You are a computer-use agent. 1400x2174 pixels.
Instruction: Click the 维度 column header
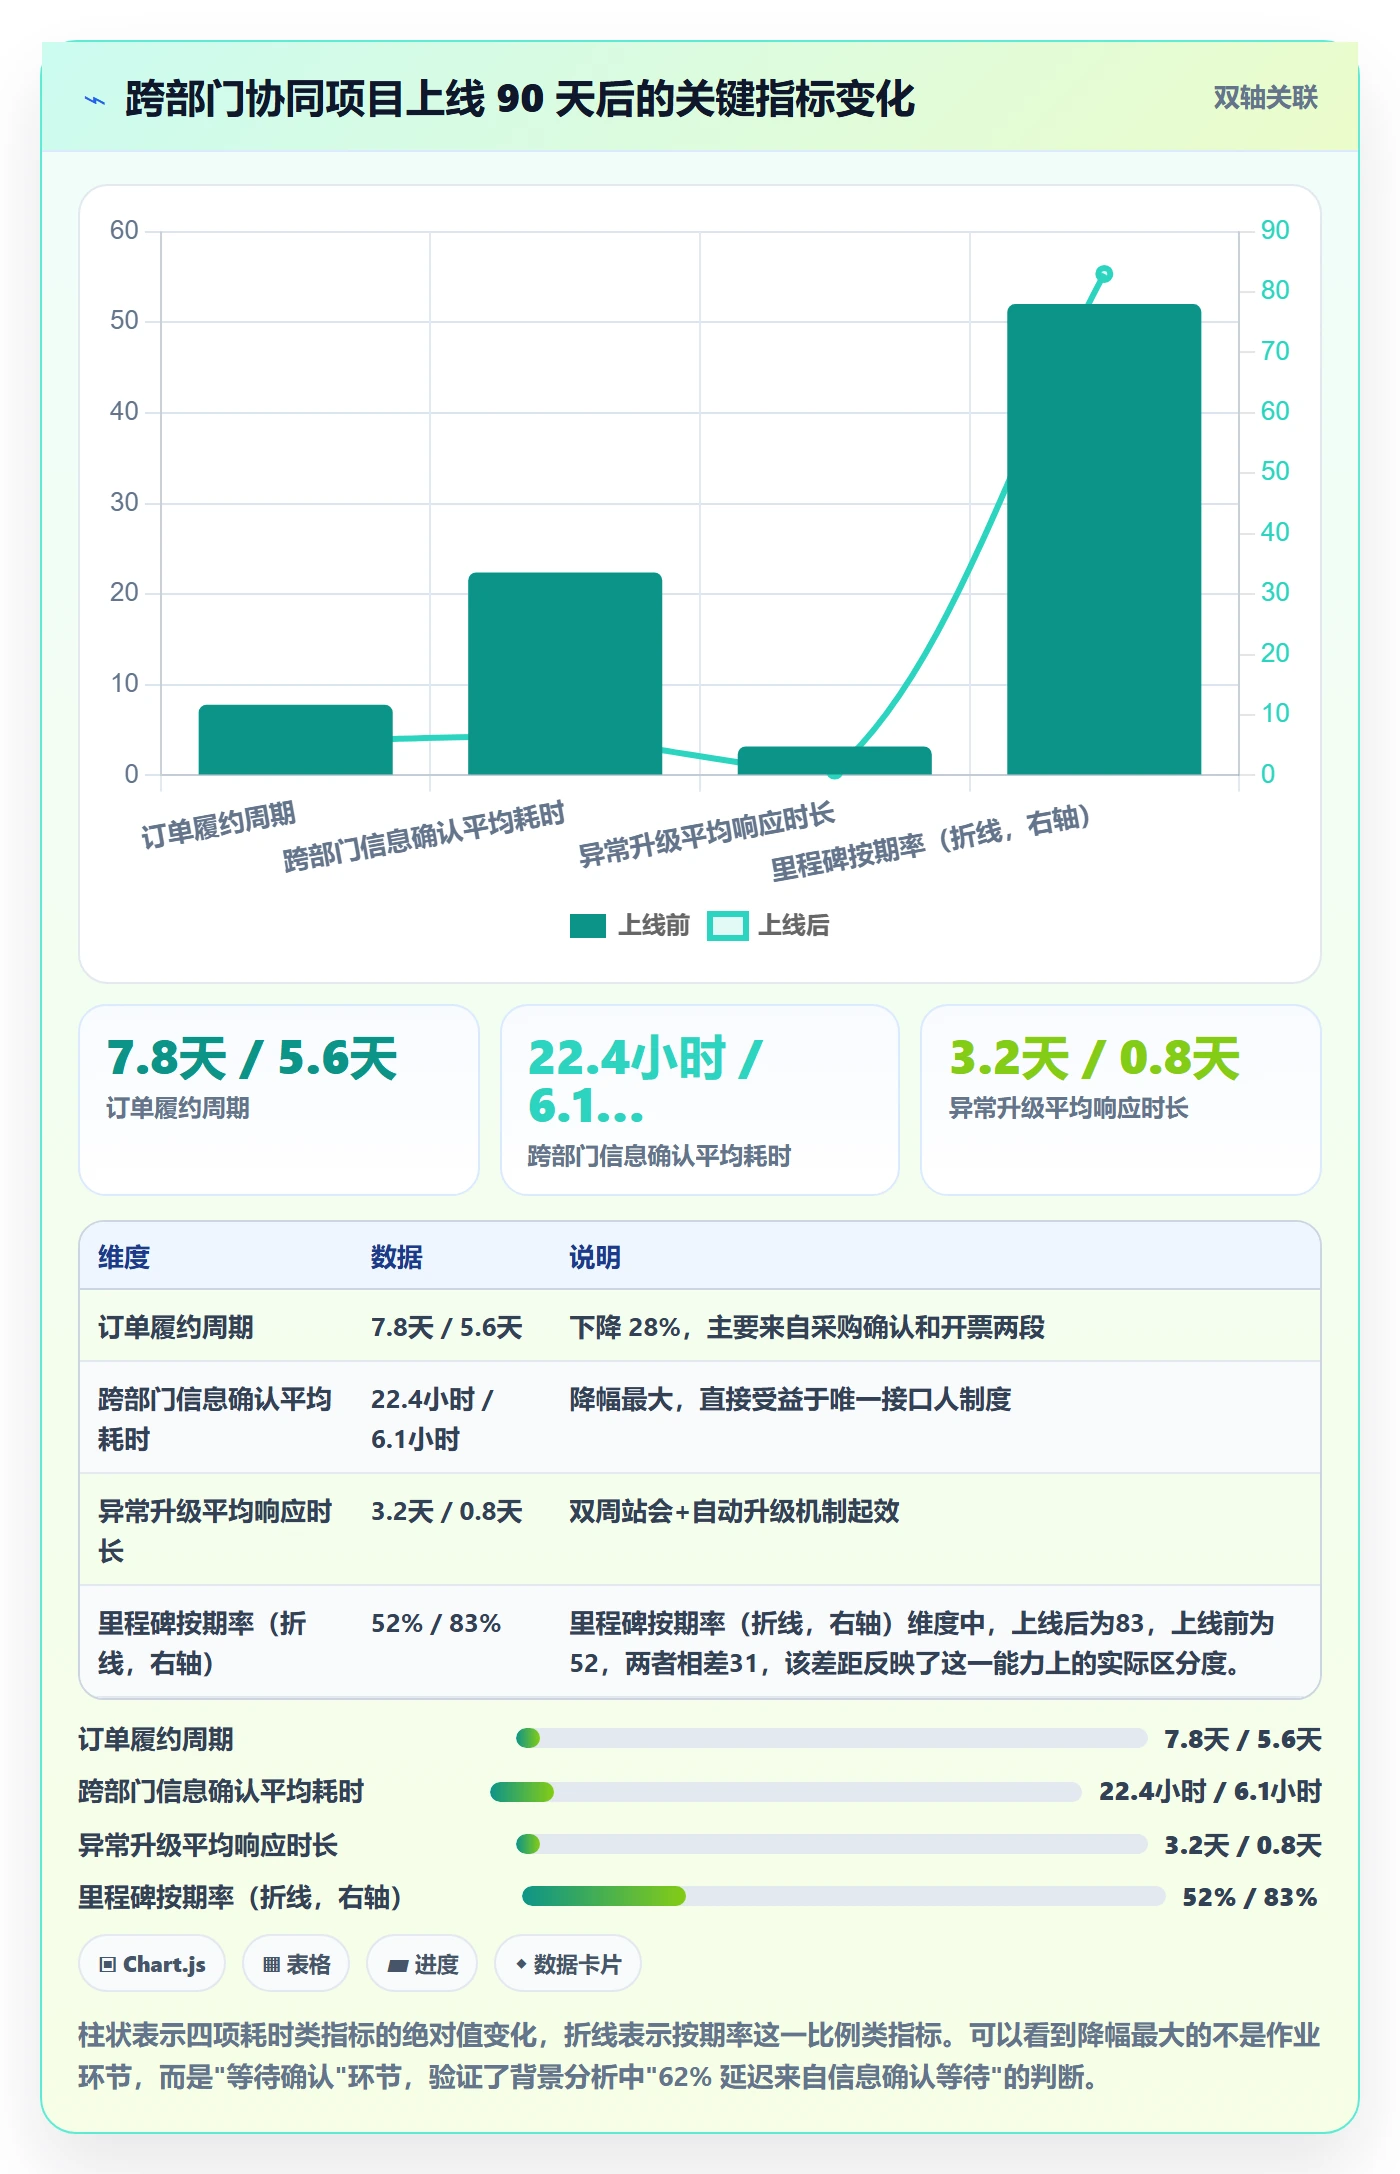coord(124,1257)
